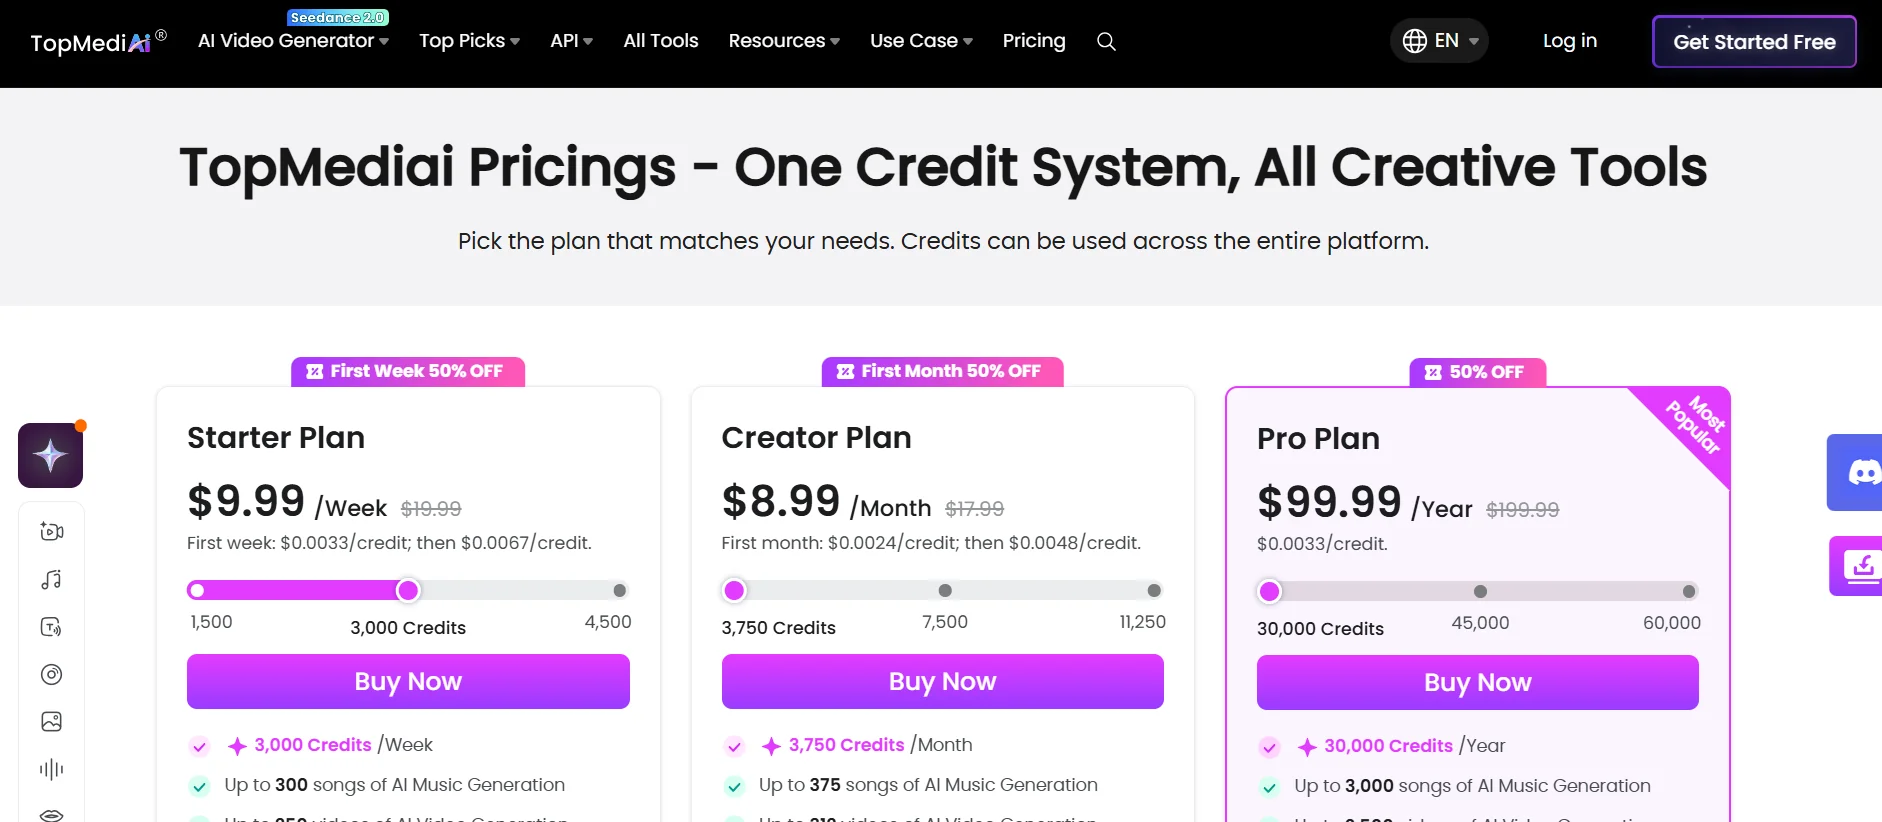Click the search magnifier icon in navbar

tap(1106, 41)
